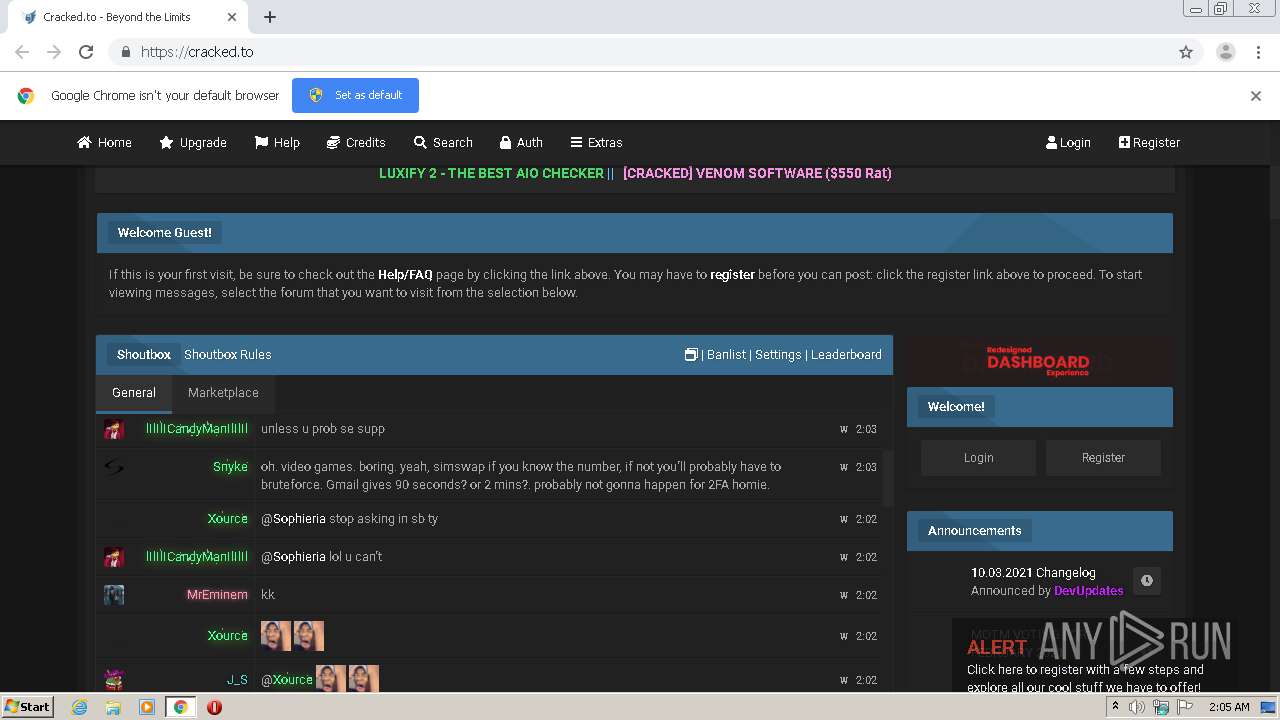Click the Chrome taskbar icon

click(x=180, y=707)
